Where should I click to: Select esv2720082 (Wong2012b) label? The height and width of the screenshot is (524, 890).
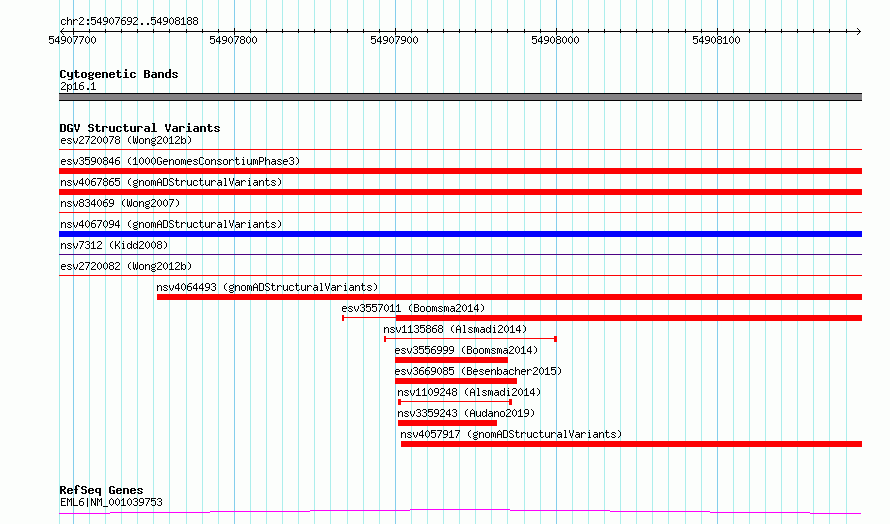(x=126, y=266)
